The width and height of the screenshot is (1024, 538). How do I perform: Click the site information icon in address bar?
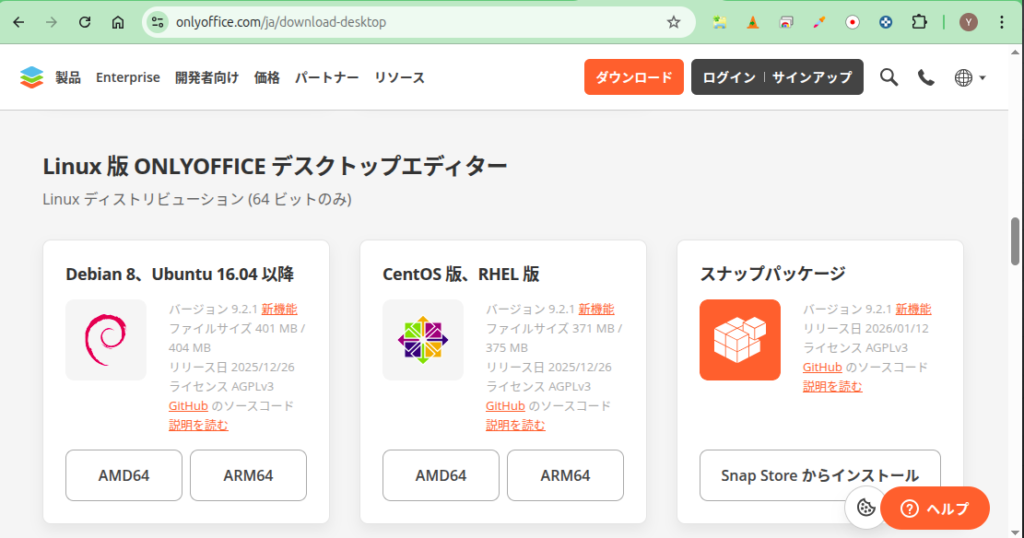156,22
